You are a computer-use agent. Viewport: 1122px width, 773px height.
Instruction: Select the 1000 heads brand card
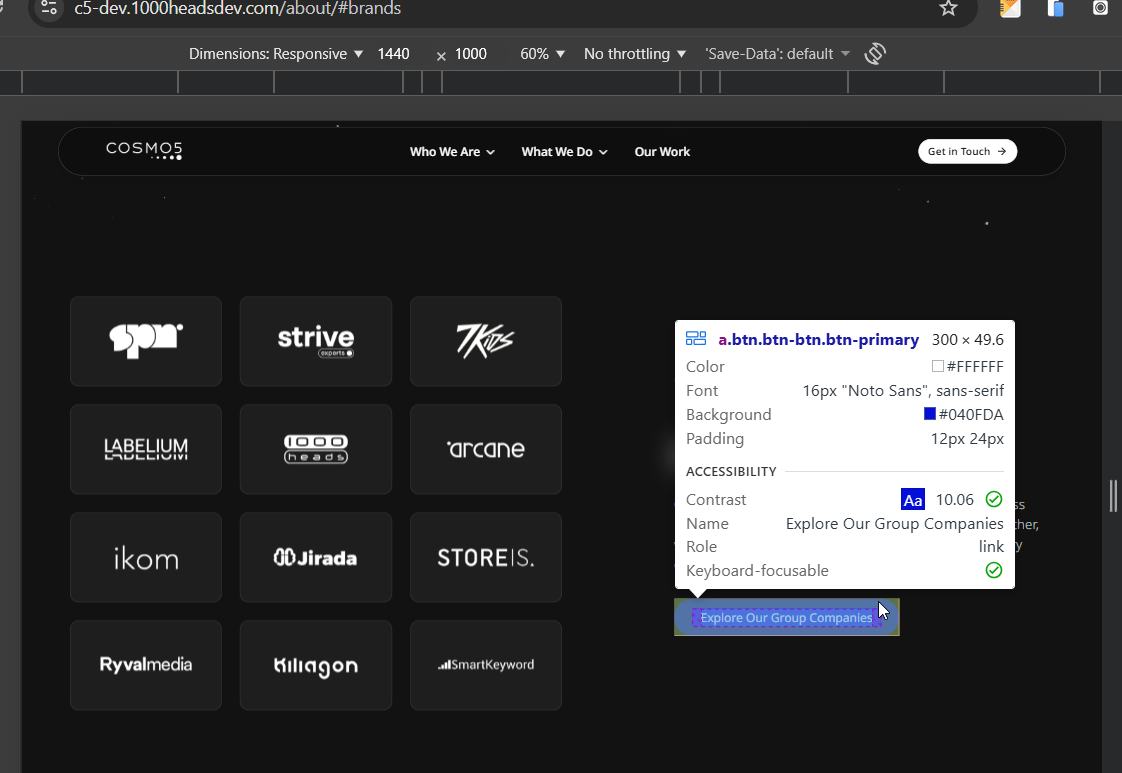click(316, 449)
